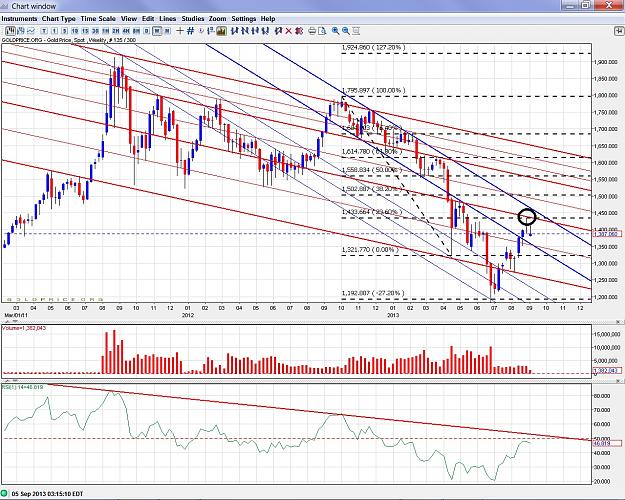Select the bar chart type icon

click(21, 31)
